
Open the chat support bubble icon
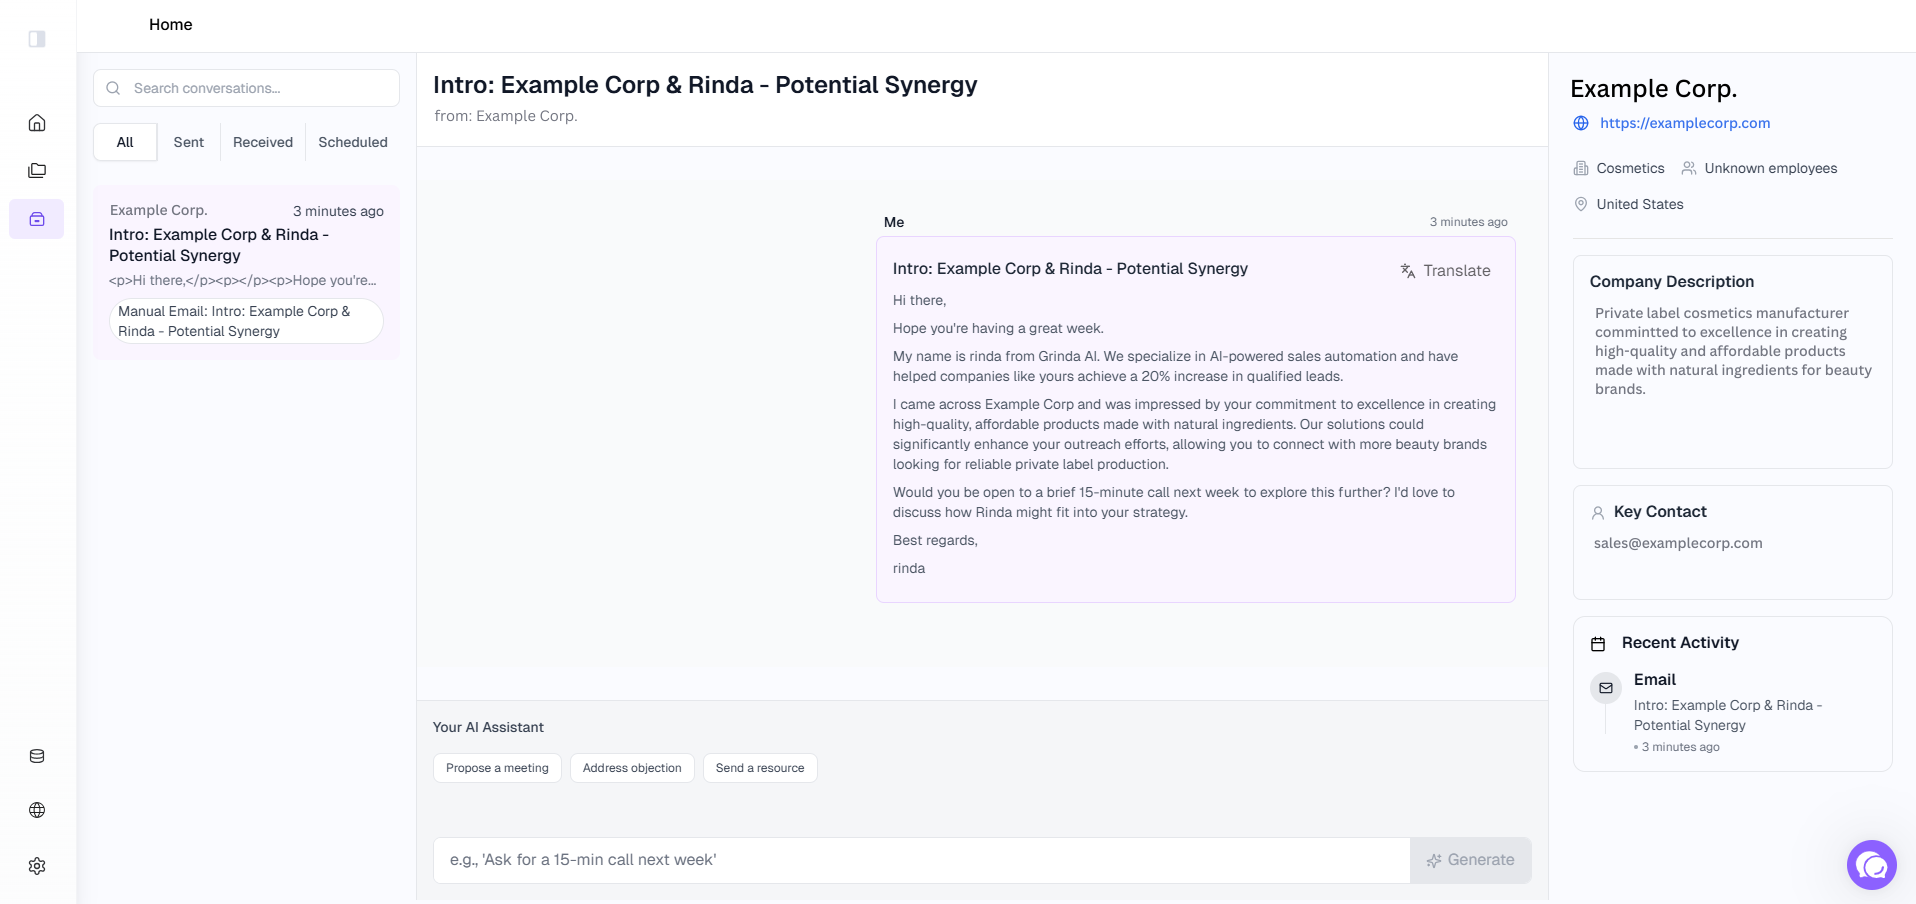(1872, 865)
